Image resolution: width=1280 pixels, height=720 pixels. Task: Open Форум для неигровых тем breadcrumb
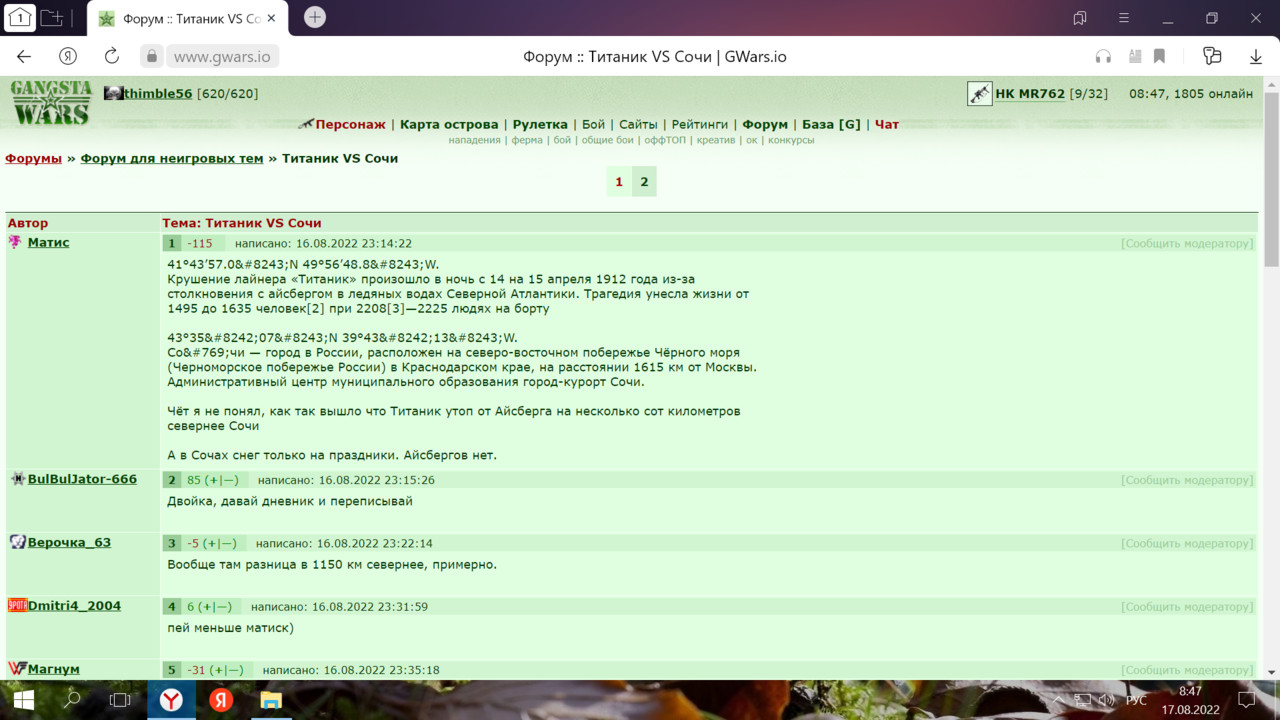pyautogui.click(x=172, y=158)
